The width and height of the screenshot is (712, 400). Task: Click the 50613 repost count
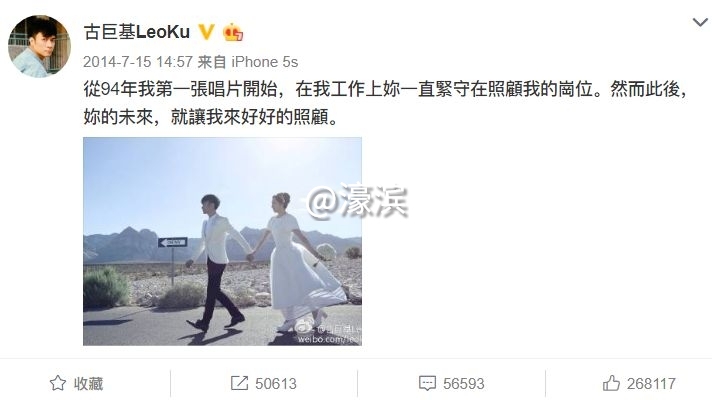[276, 384]
